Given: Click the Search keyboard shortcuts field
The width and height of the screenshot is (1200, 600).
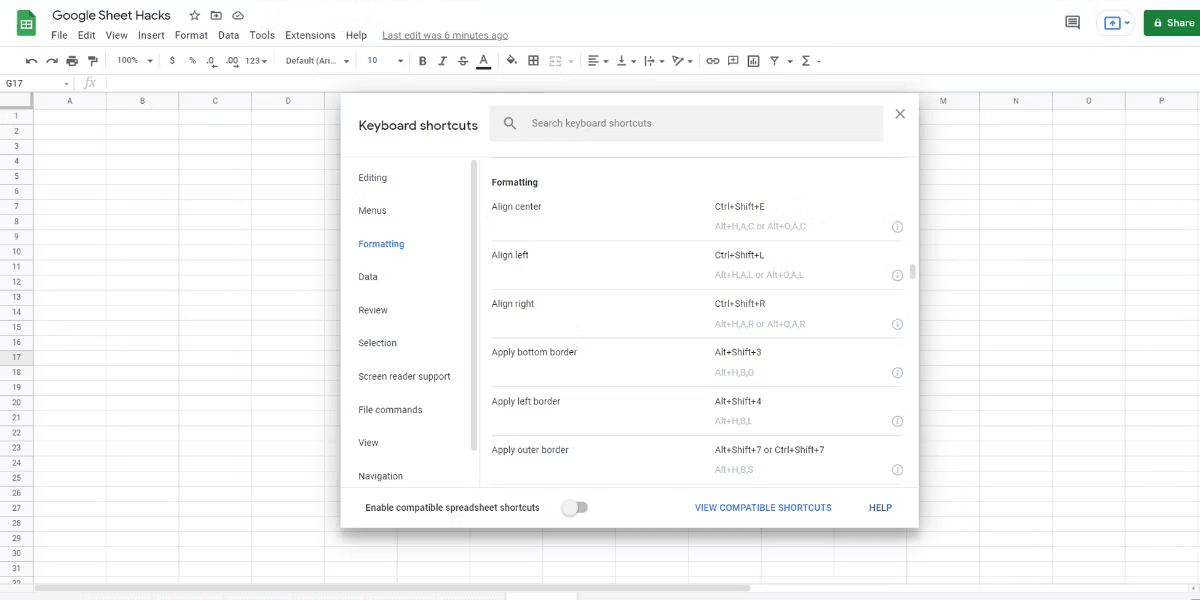Looking at the screenshot, I should tap(686, 123).
